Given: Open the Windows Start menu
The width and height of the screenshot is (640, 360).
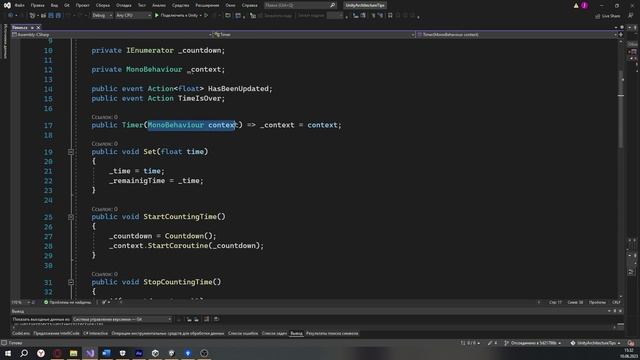Looking at the screenshot, I should point(8,353).
